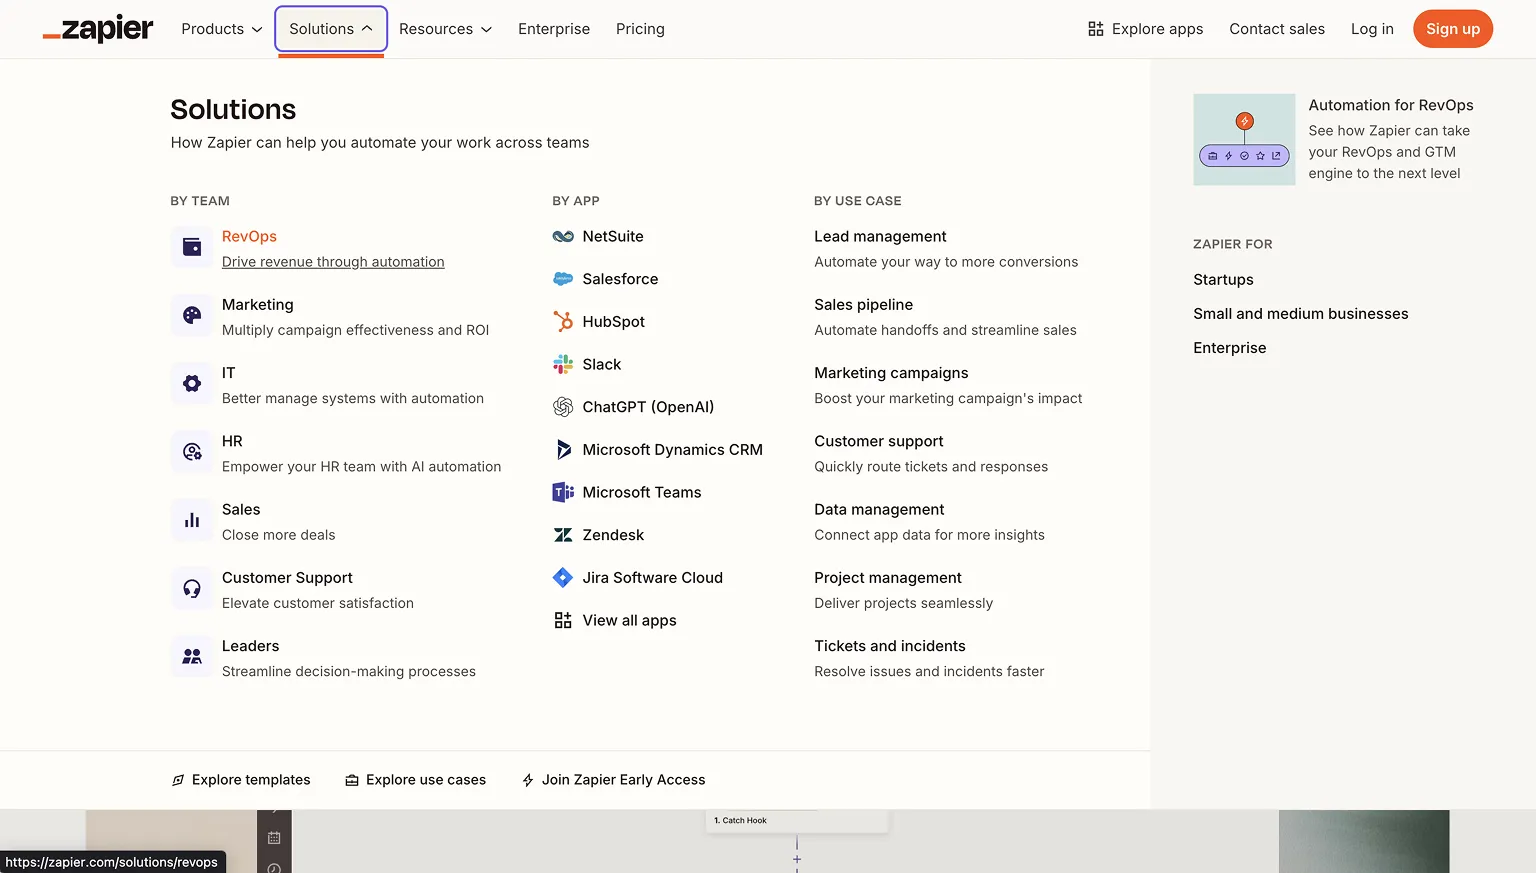Click the ChatGPT OpenAI icon
This screenshot has width=1536, height=873.
point(563,407)
